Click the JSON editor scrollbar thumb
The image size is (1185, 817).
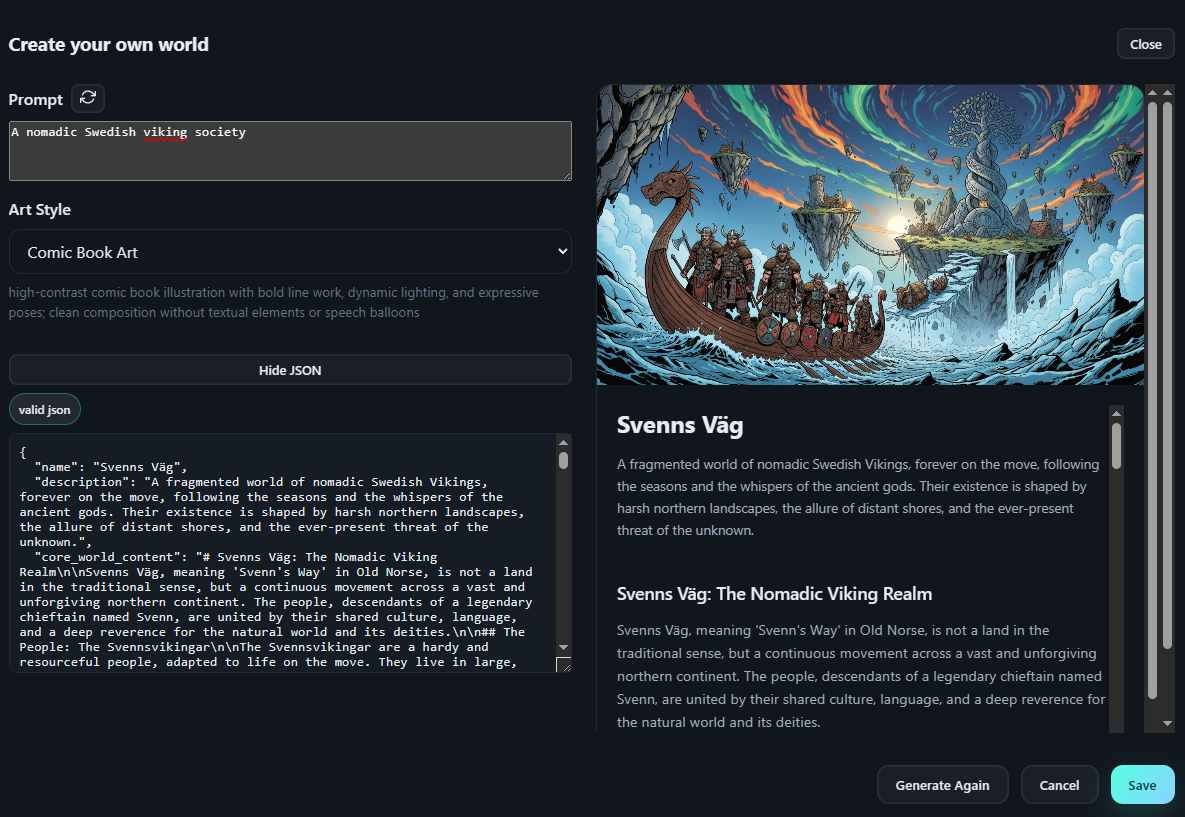[x=563, y=460]
